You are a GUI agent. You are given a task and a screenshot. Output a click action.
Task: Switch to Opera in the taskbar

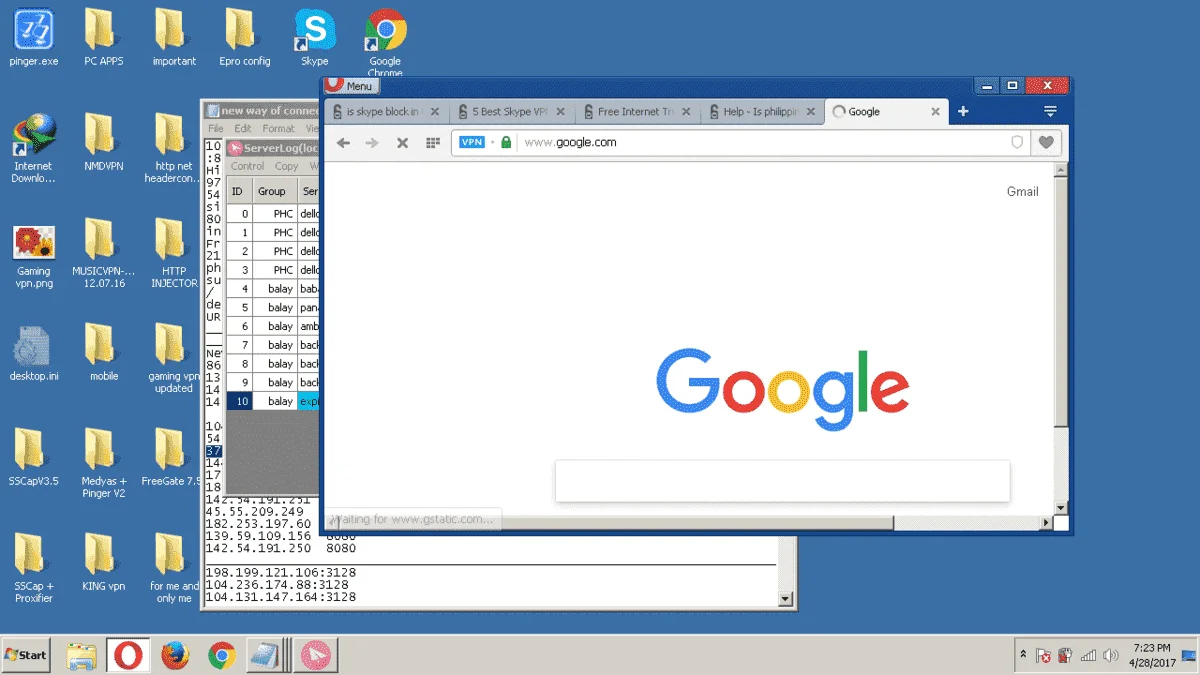pyautogui.click(x=128, y=656)
